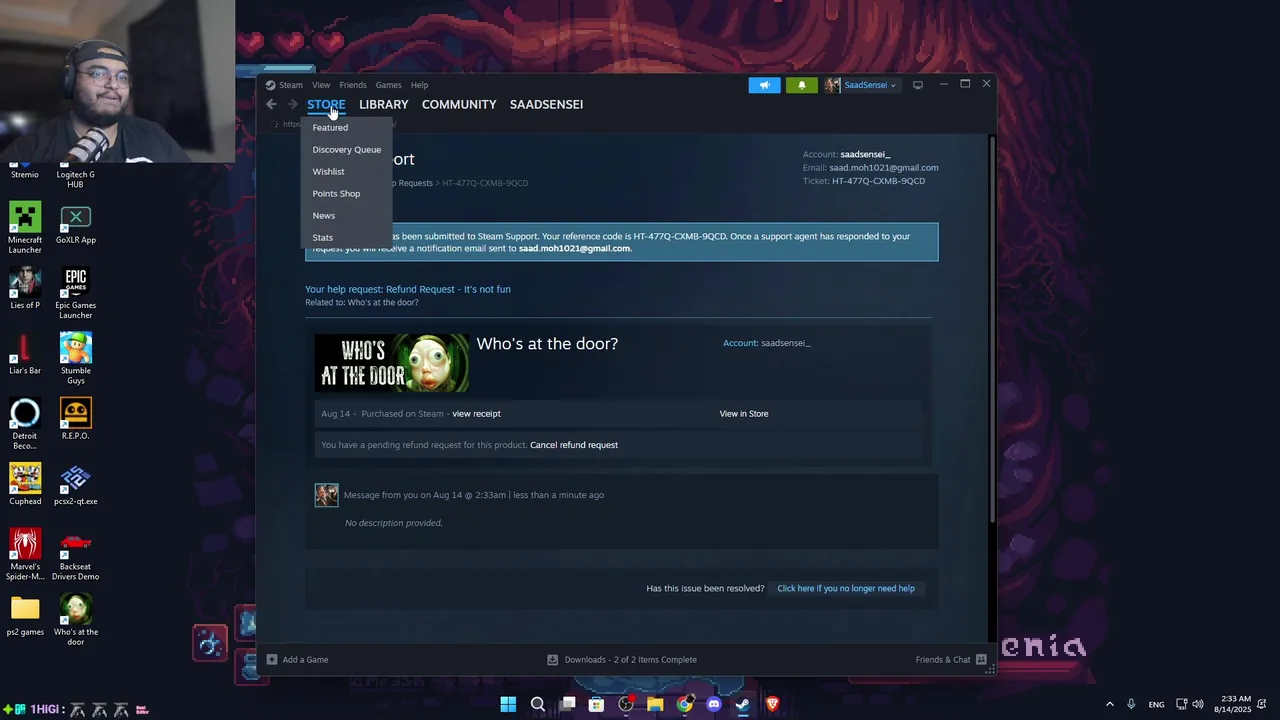This screenshot has height=720, width=1280.
Task: Open the View menu
Action: [x=321, y=85]
